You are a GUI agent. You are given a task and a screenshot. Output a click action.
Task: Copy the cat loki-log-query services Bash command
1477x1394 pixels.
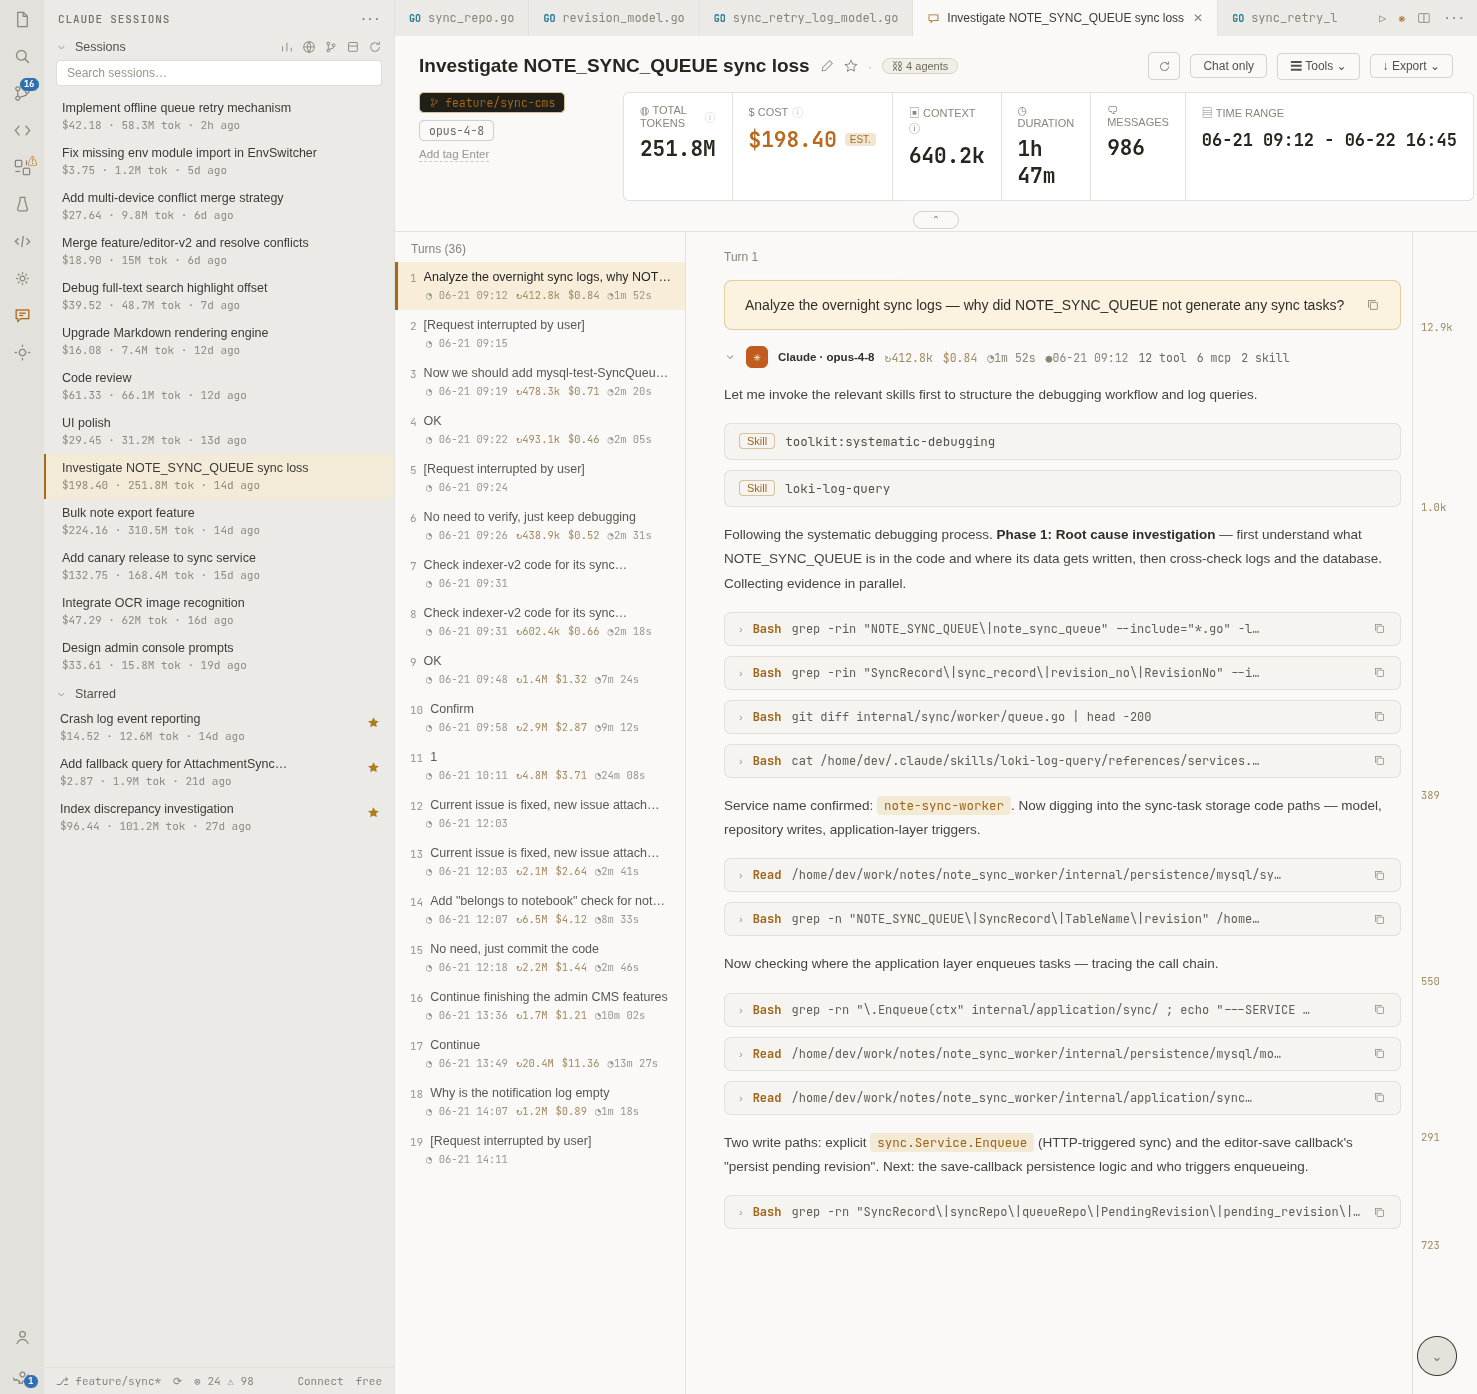[1379, 761]
